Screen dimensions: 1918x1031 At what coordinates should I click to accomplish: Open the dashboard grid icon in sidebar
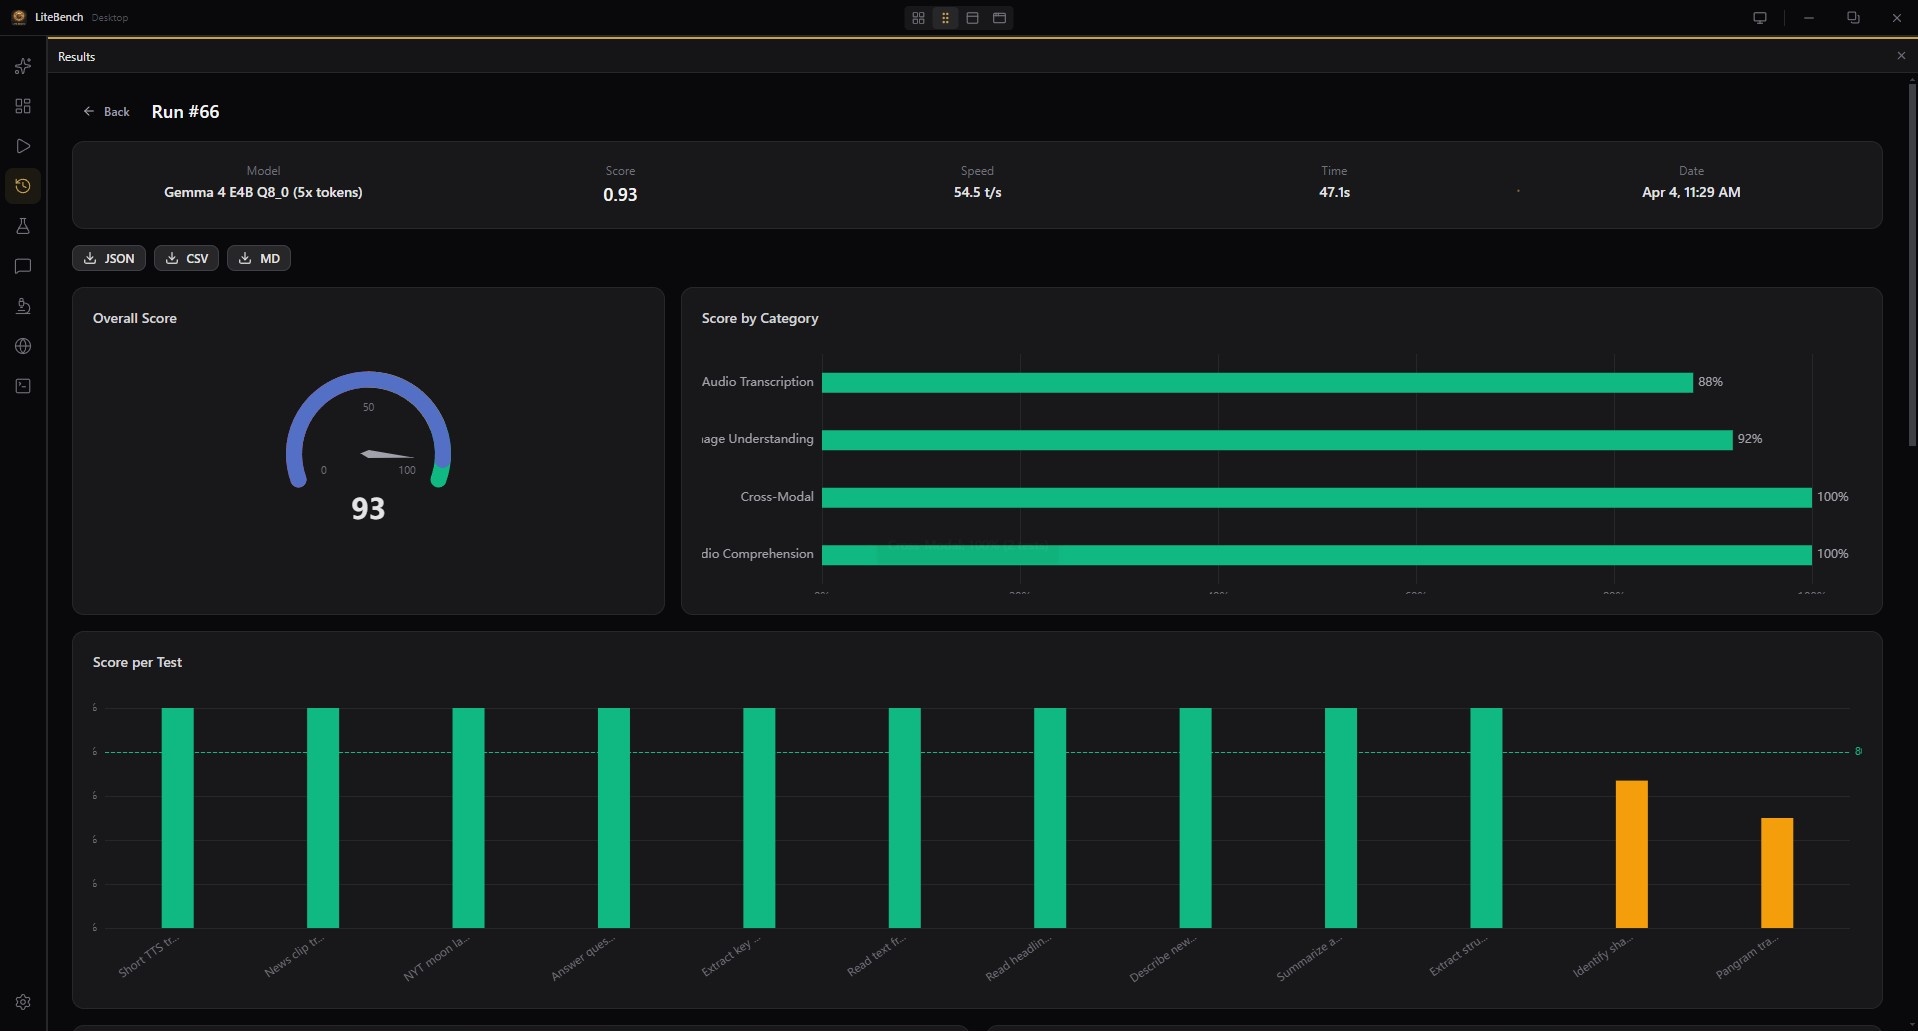coord(23,106)
